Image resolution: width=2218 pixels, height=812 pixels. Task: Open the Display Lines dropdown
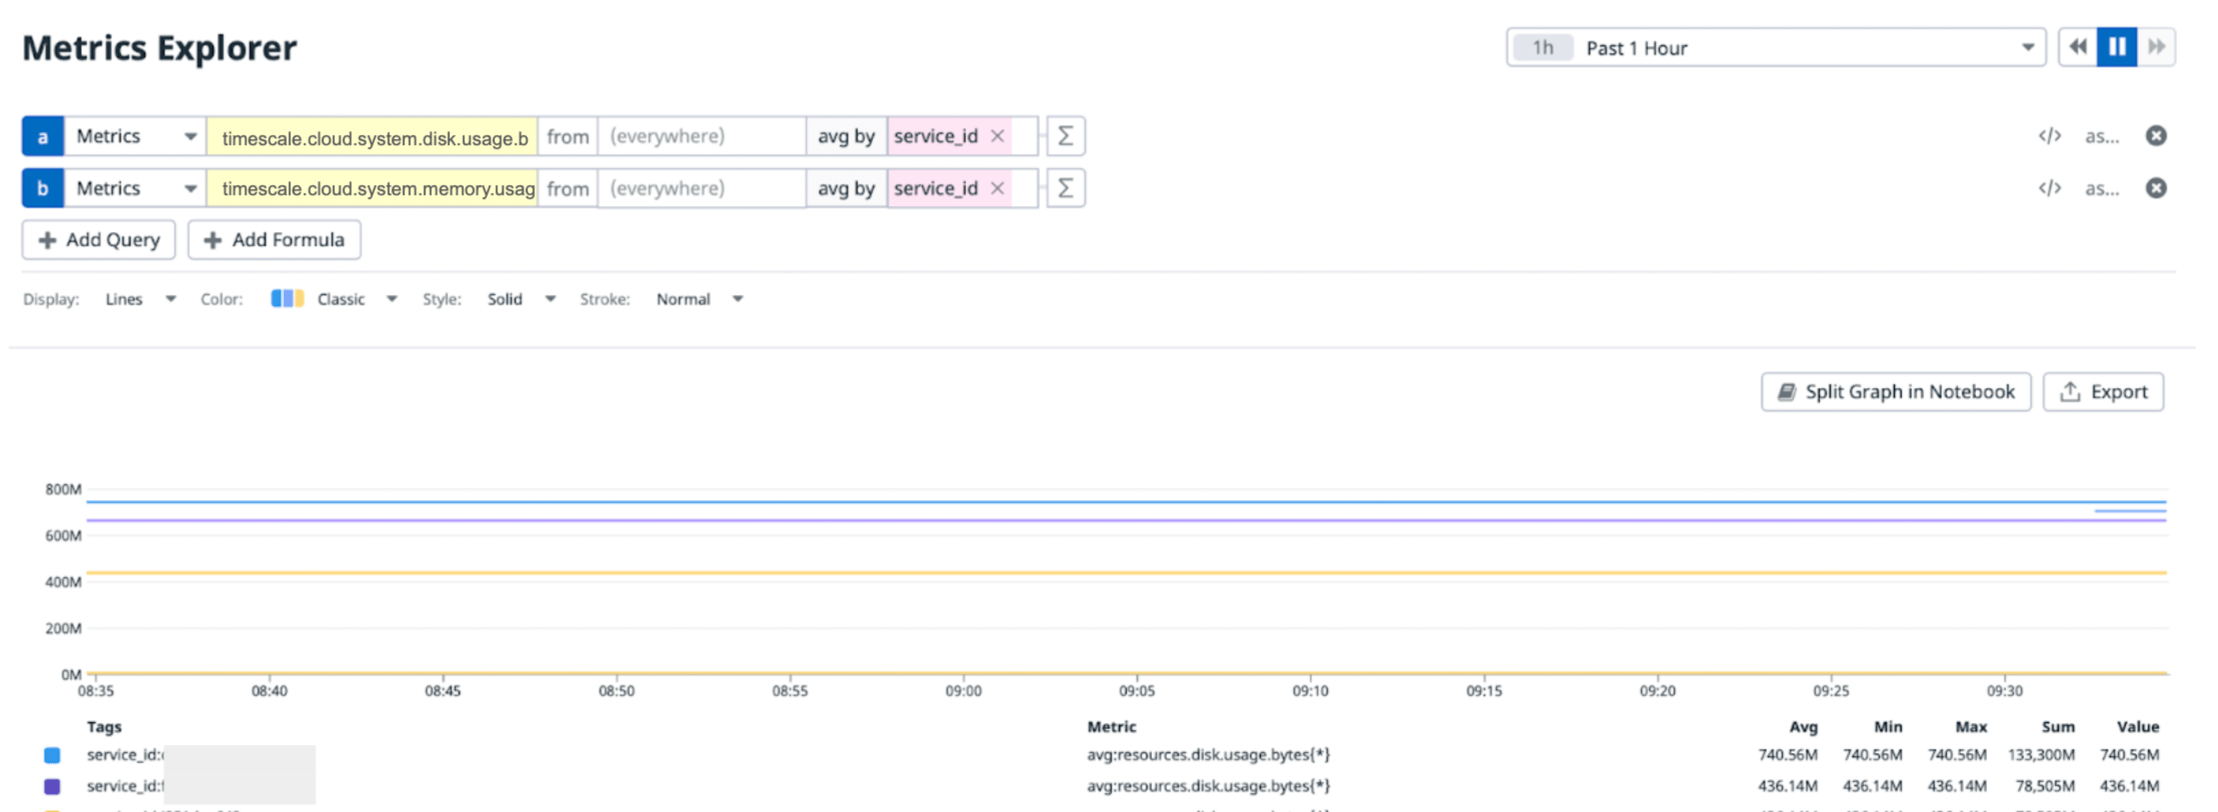[140, 299]
